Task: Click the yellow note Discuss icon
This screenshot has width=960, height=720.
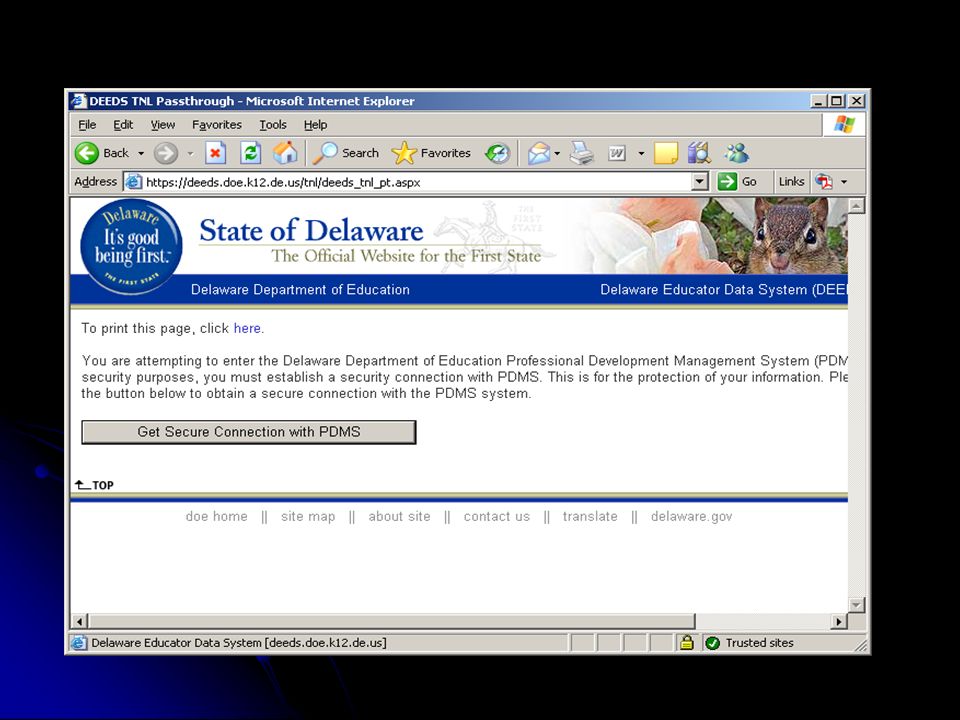Action: 666,153
